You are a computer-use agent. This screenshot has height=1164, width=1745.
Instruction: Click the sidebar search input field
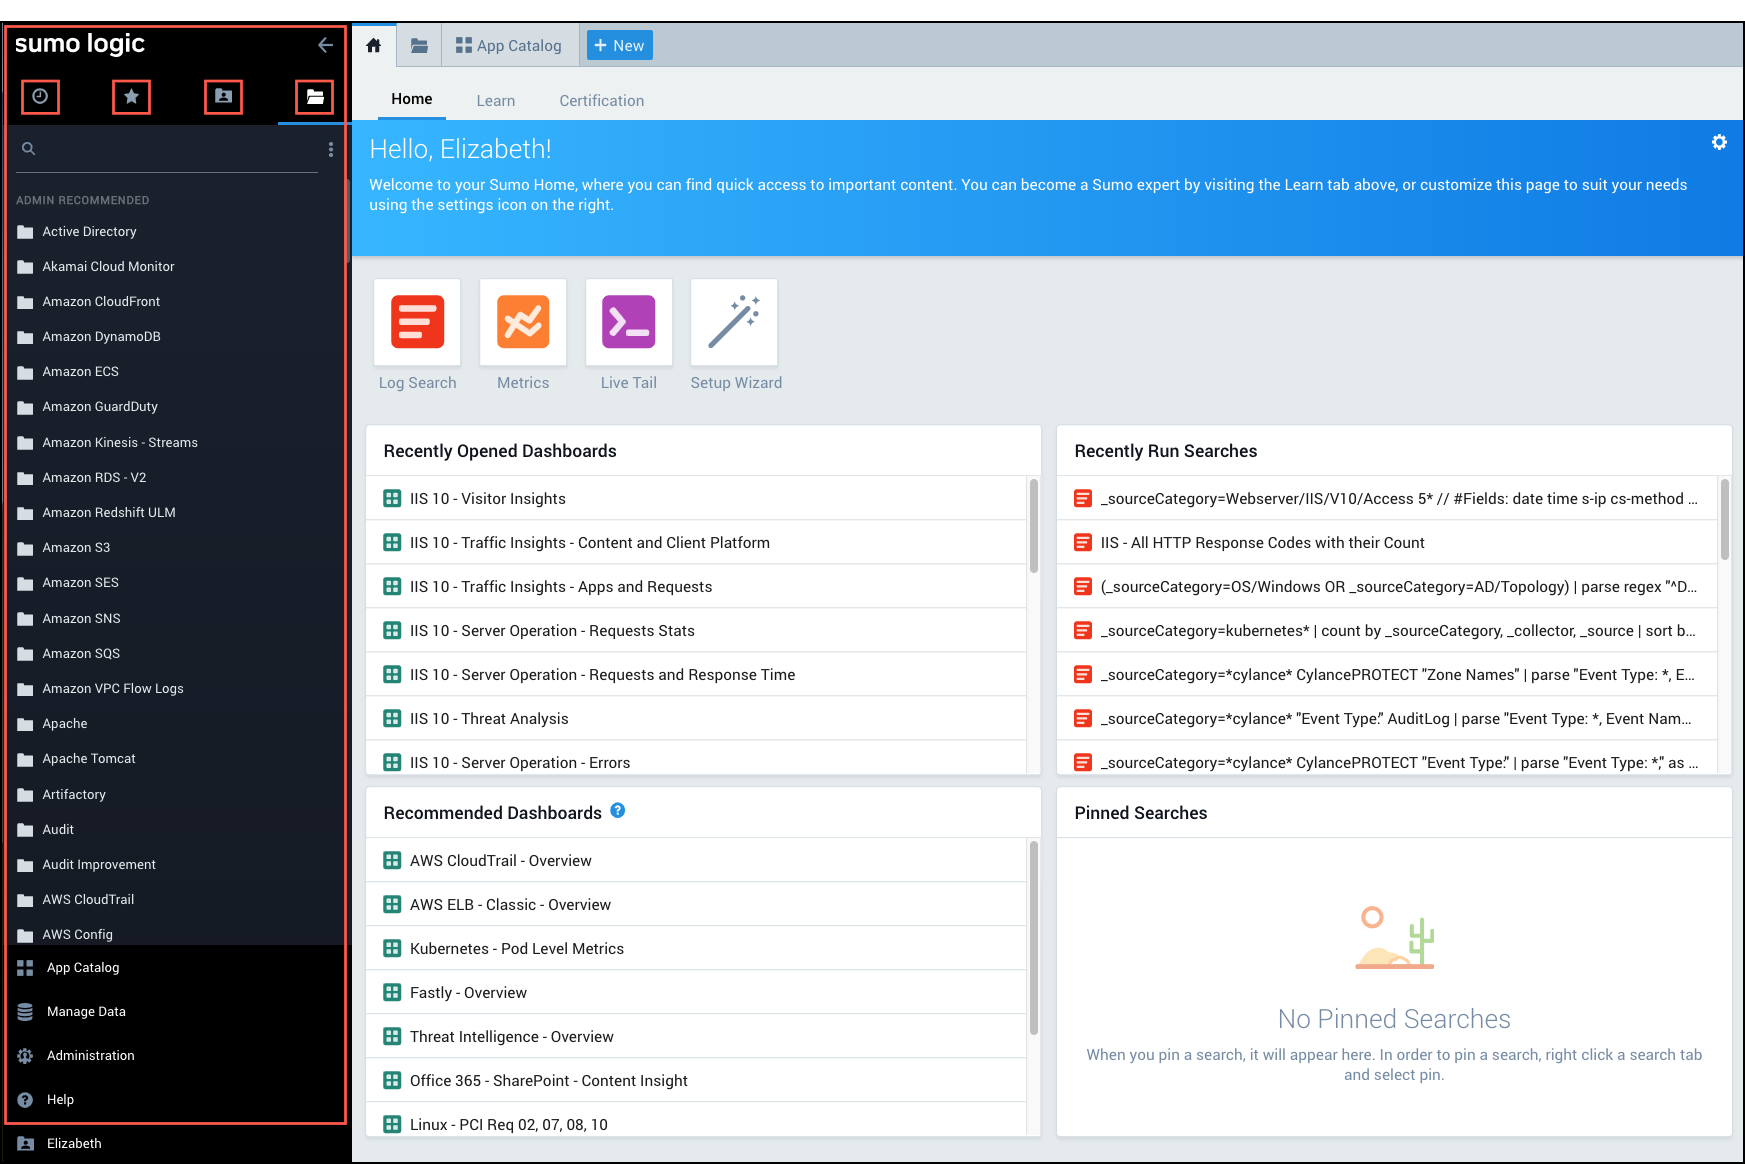[170, 149]
